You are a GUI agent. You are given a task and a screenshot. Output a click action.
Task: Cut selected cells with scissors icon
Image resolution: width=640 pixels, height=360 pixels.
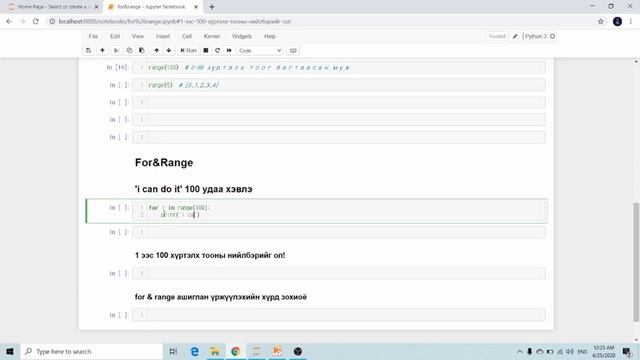click(x=116, y=50)
